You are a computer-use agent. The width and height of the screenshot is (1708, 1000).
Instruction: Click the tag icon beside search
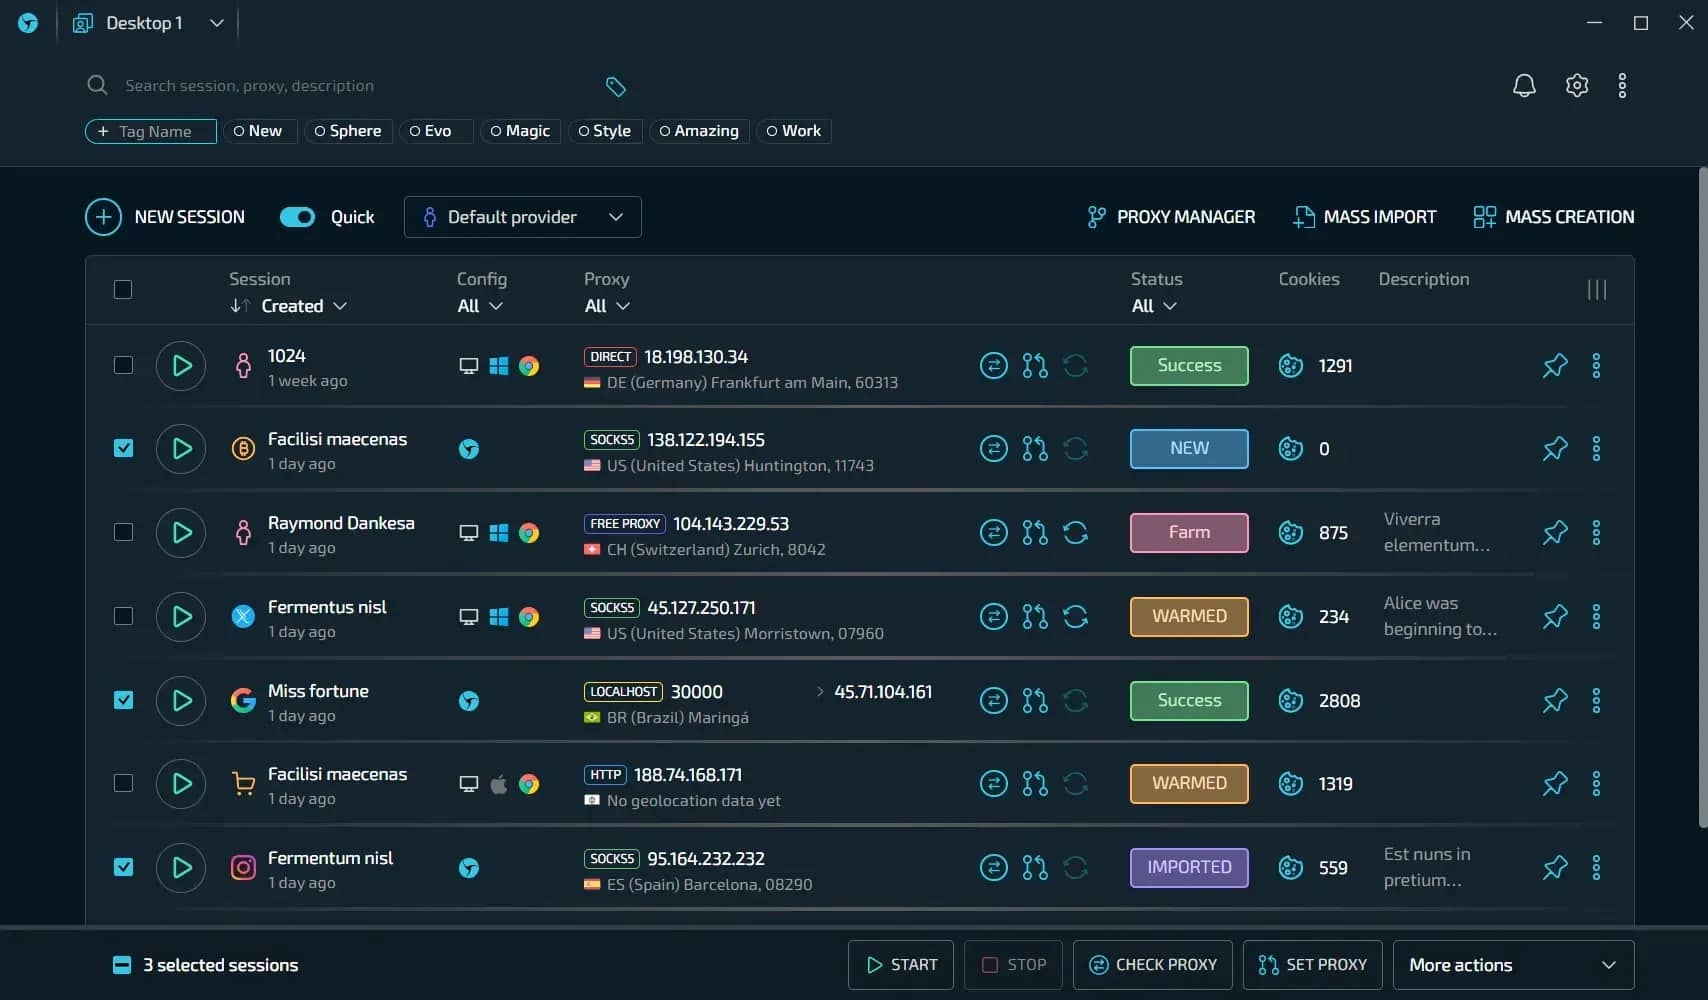tap(616, 87)
